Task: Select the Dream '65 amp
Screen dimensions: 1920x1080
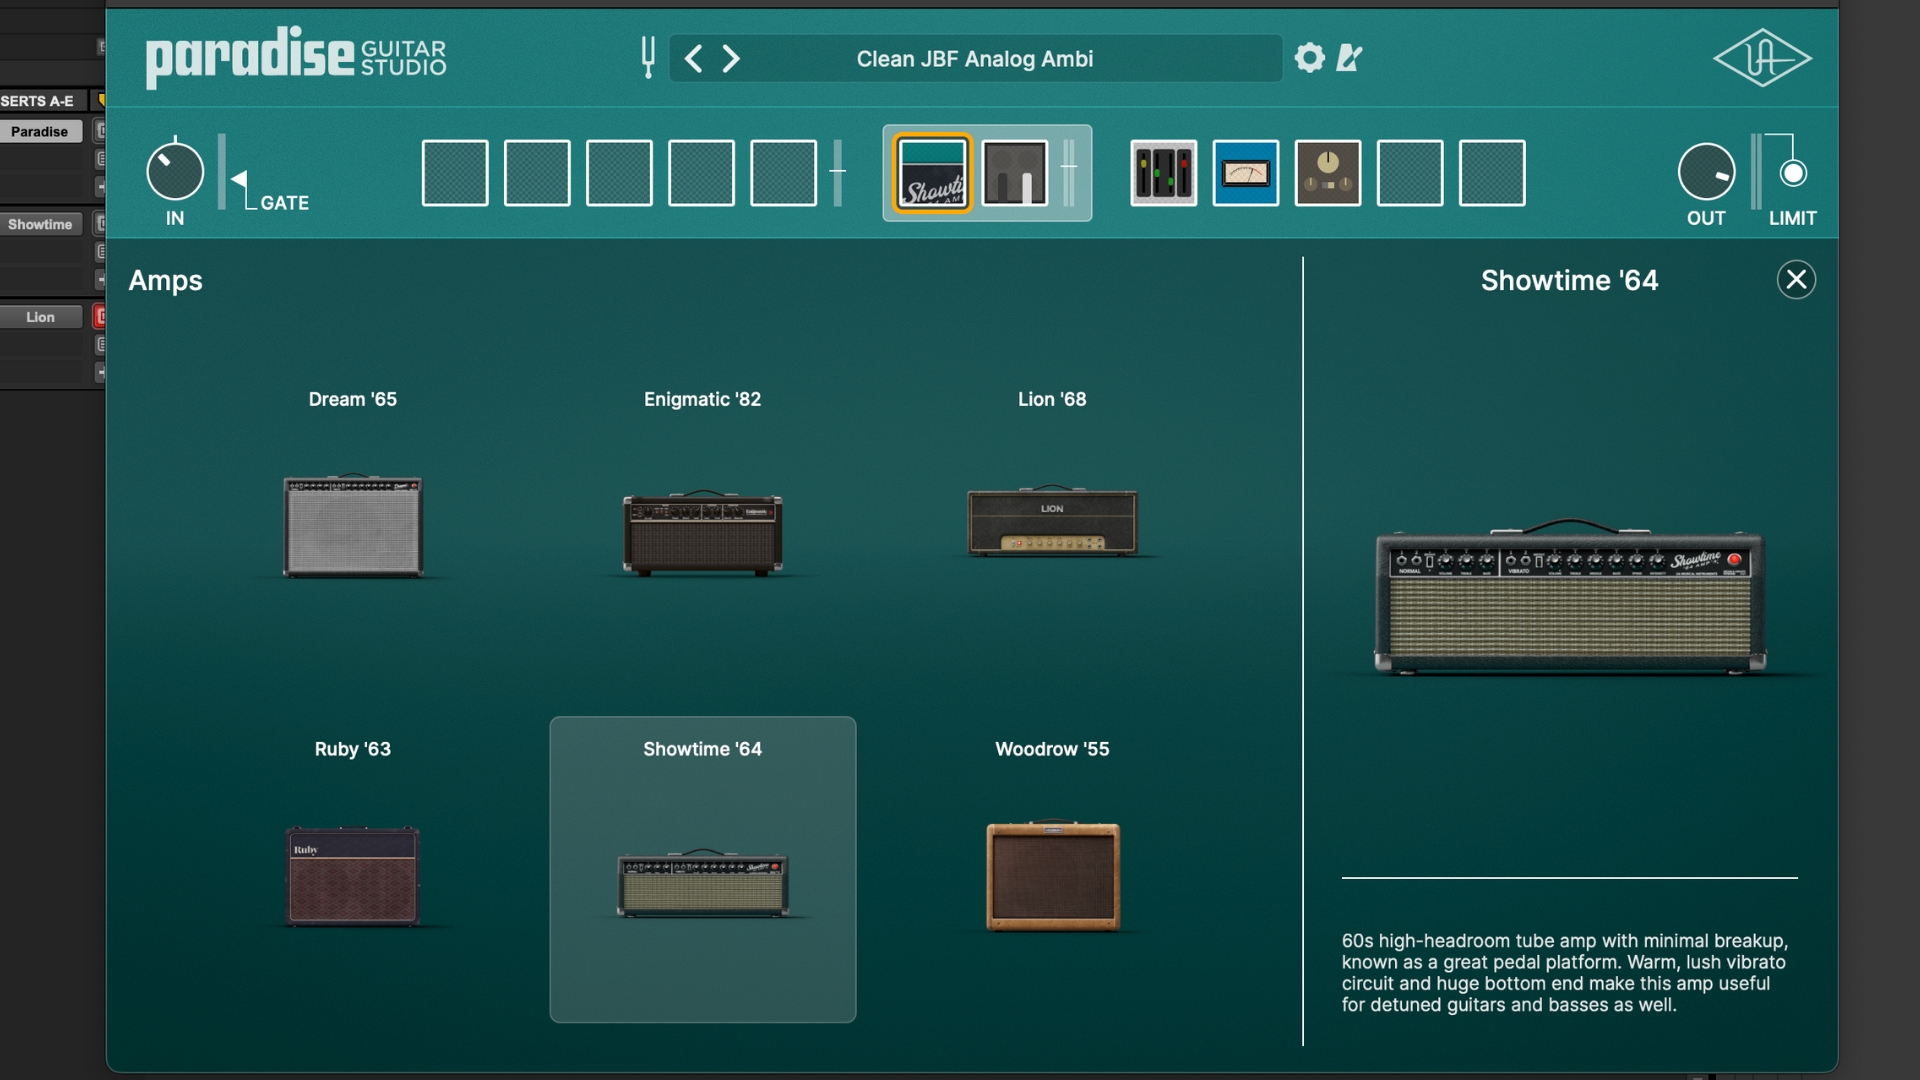Action: [x=352, y=523]
